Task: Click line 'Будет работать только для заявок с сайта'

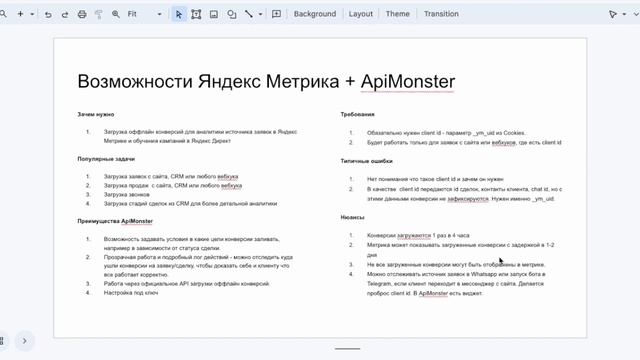Action: point(464,142)
